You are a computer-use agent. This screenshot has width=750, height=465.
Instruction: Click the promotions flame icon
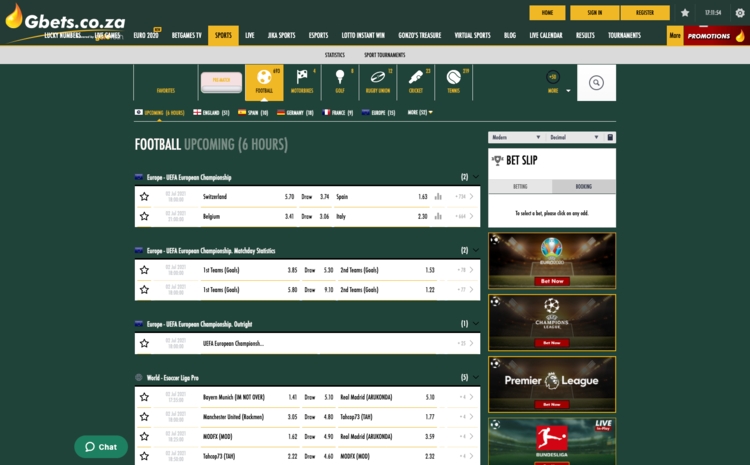click(740, 36)
